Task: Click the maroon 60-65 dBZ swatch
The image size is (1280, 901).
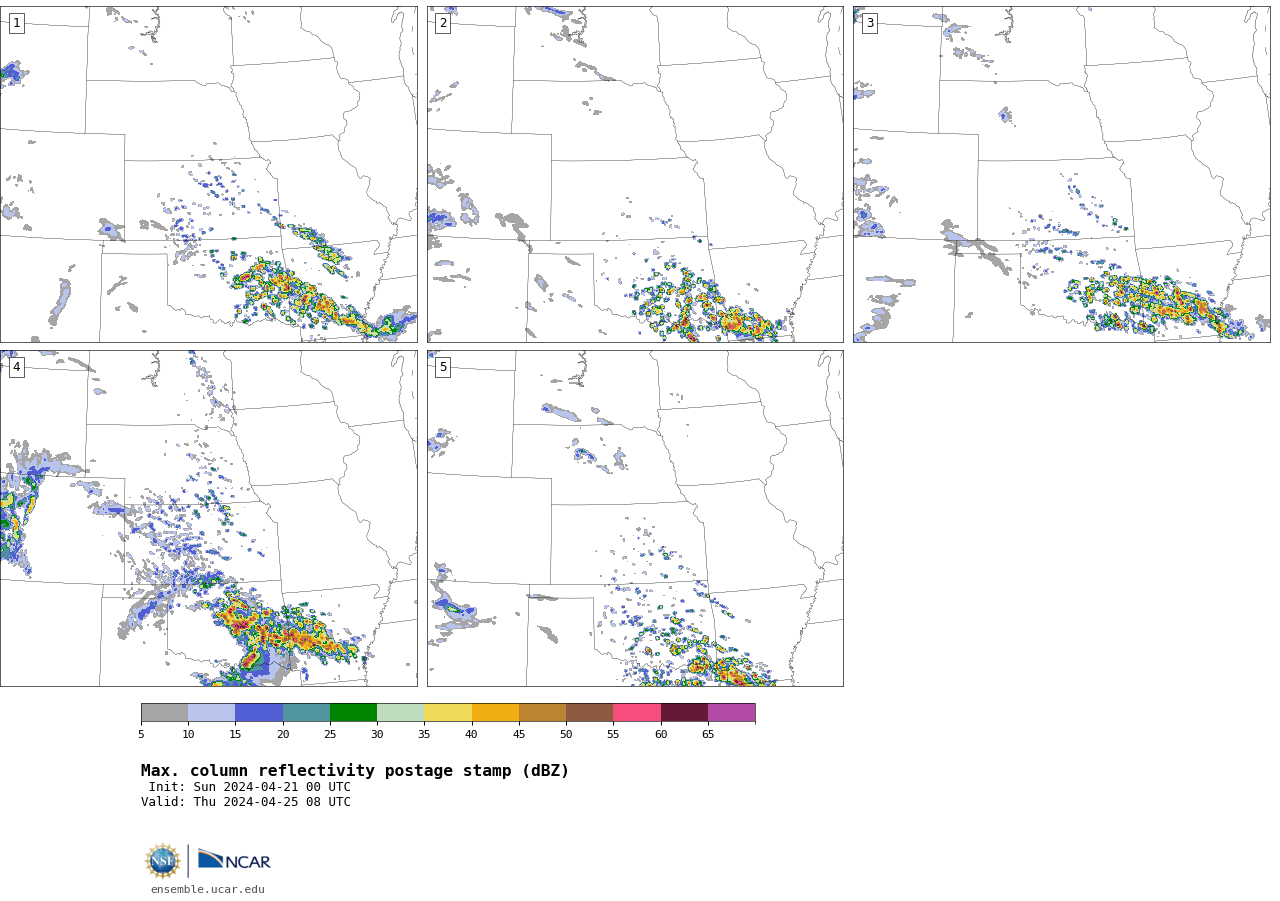Action: 684,712
